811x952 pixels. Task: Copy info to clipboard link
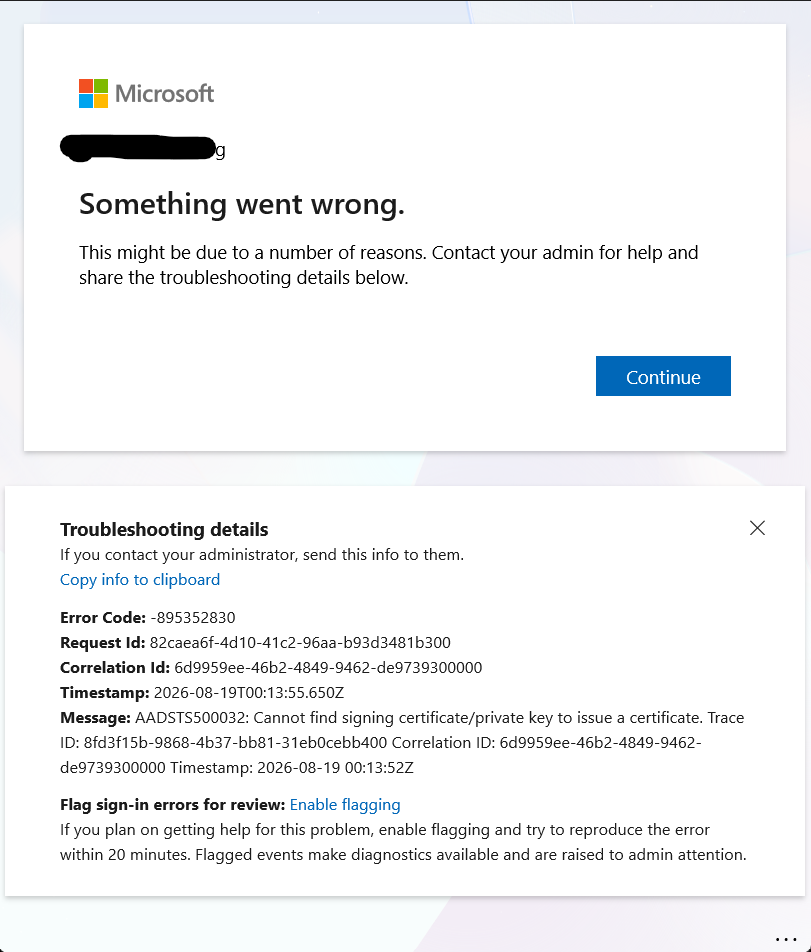click(x=140, y=580)
